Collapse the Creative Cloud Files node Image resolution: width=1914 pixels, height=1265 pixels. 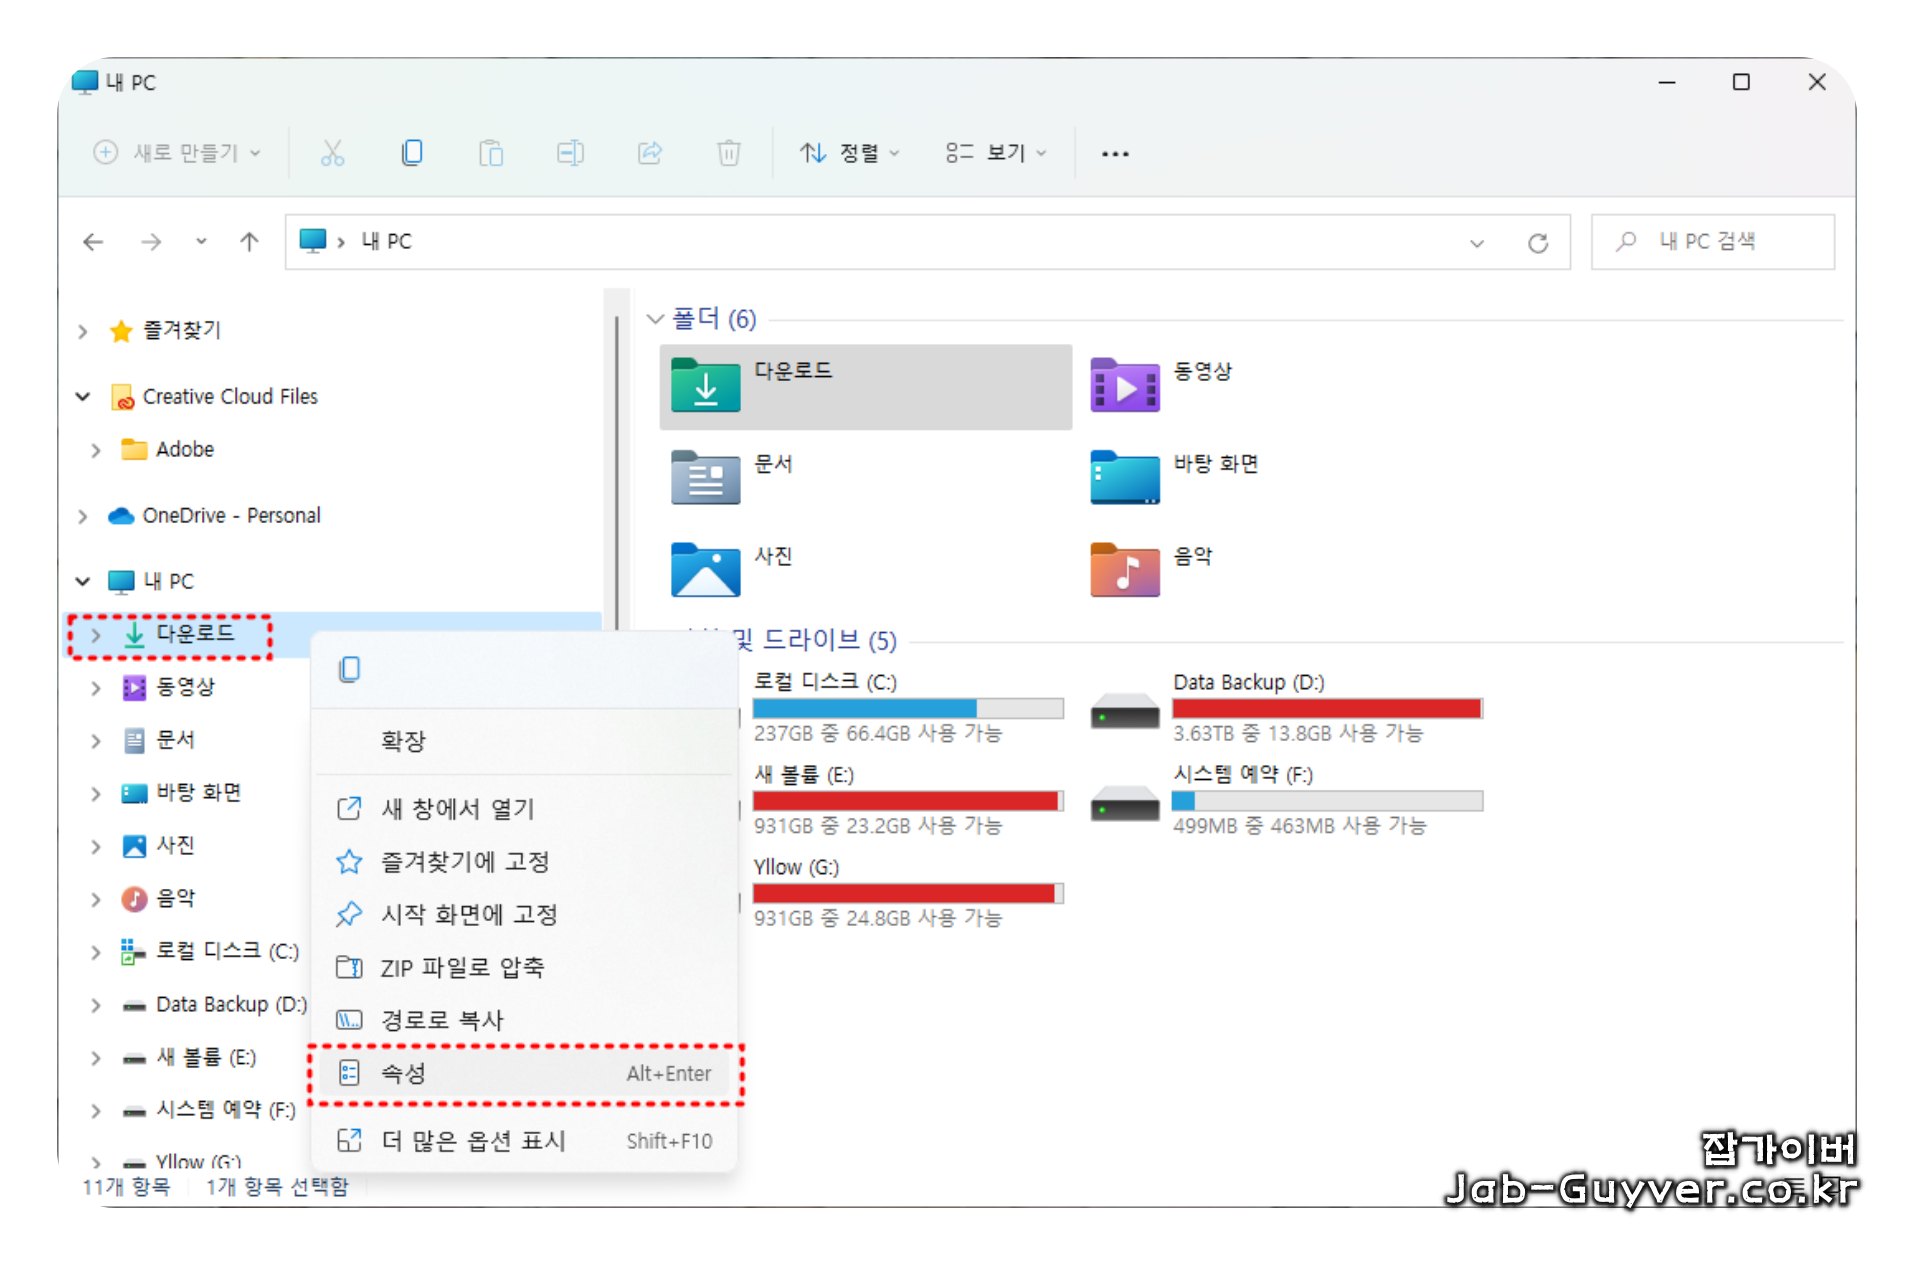point(83,397)
